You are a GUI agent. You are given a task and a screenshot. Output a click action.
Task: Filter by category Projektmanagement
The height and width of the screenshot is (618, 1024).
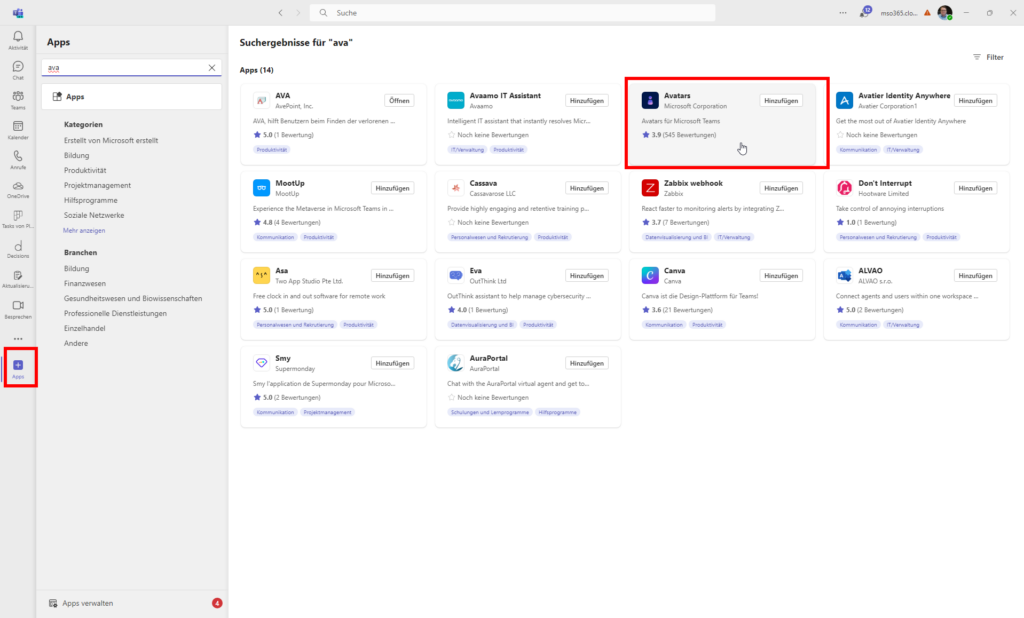tap(97, 185)
